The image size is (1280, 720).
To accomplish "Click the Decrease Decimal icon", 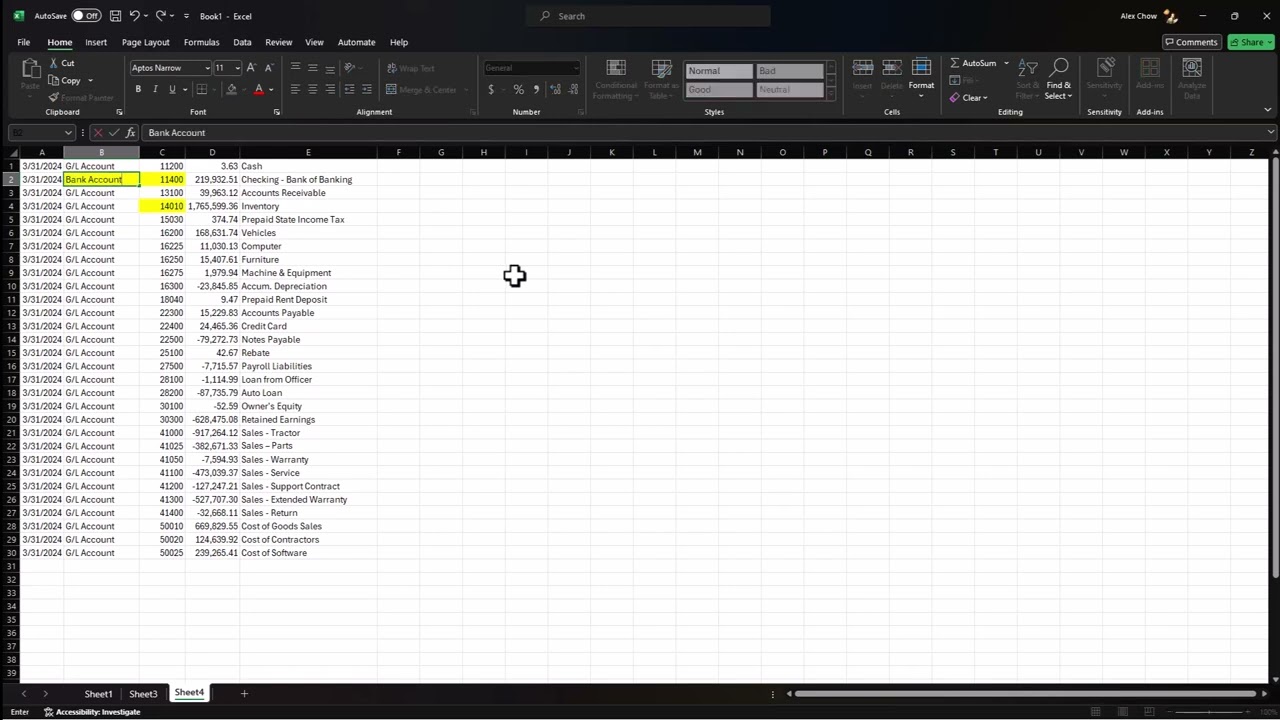I will 573,89.
